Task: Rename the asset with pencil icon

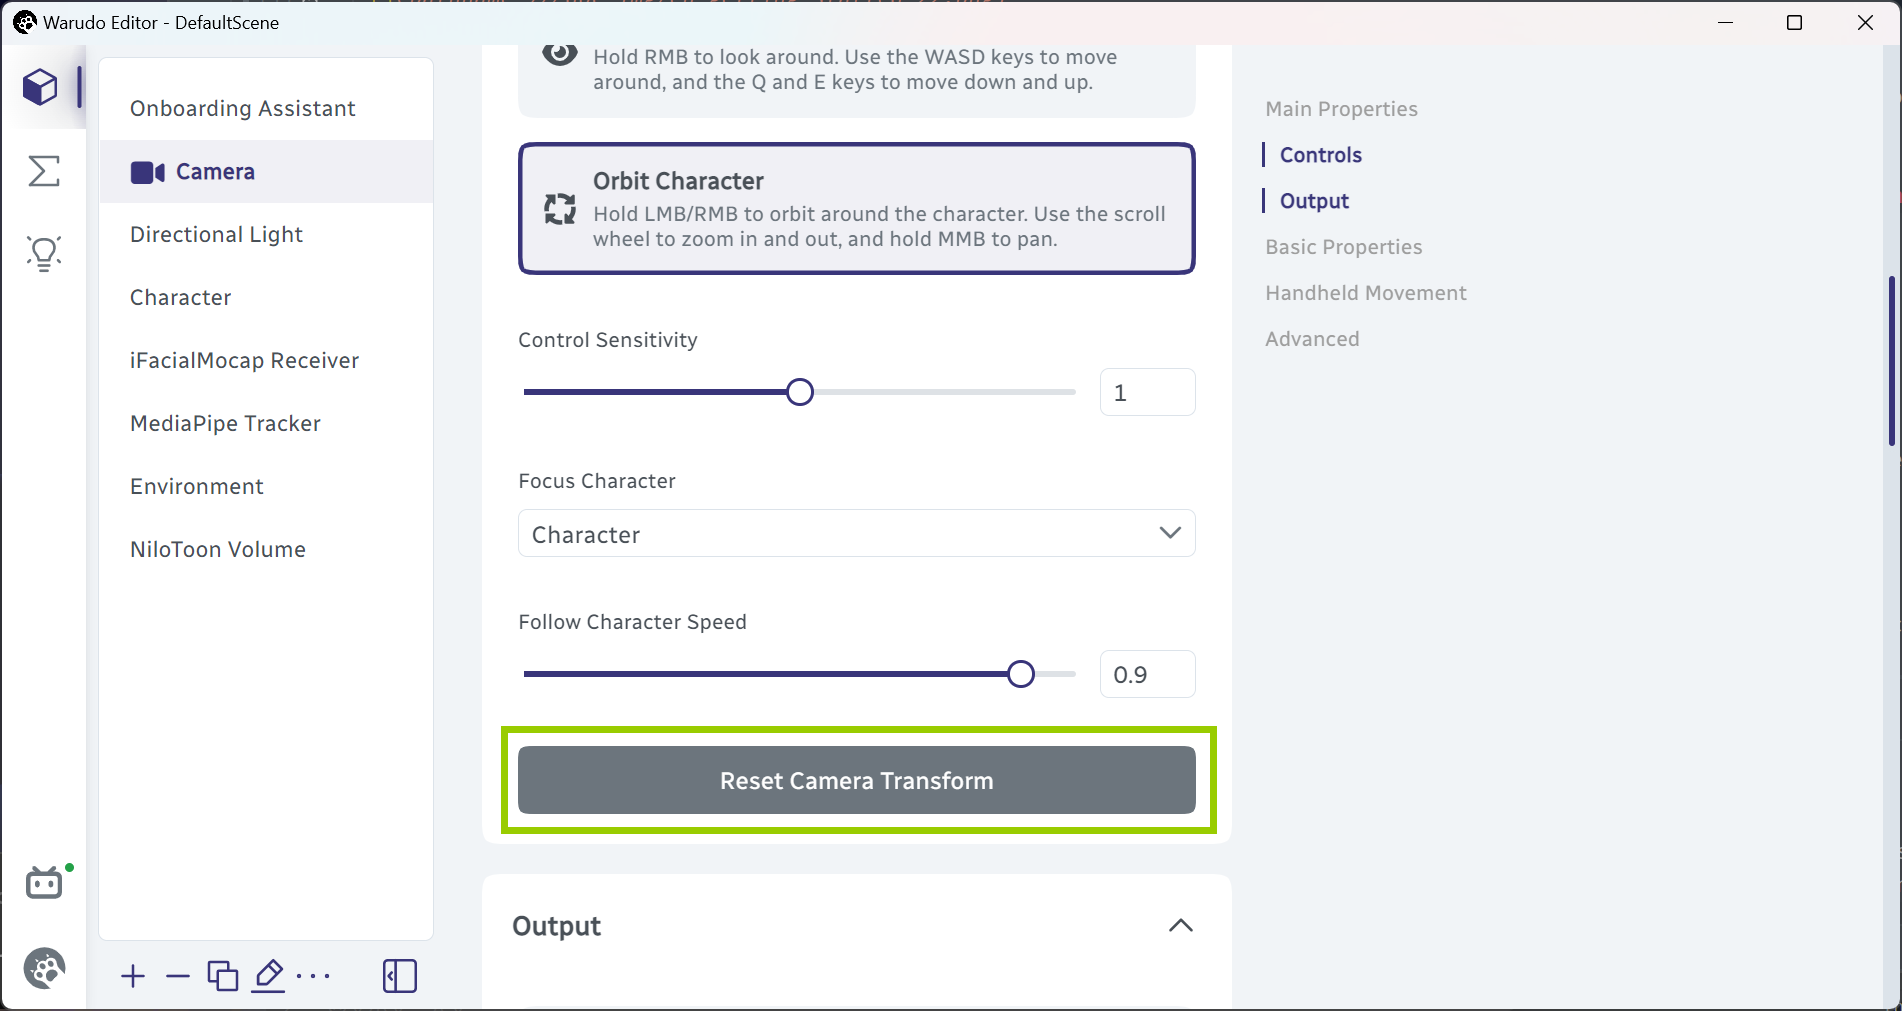Action: tap(269, 975)
